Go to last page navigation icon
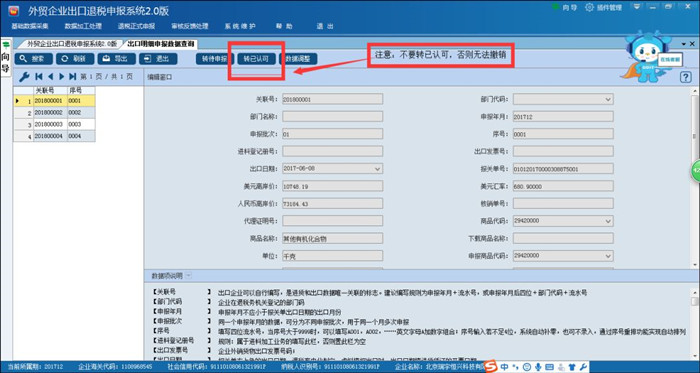 click(x=73, y=77)
